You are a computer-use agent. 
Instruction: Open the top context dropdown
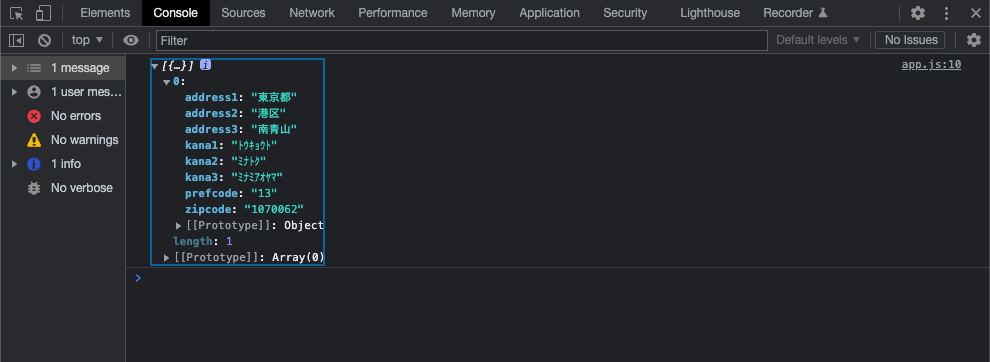(87, 40)
